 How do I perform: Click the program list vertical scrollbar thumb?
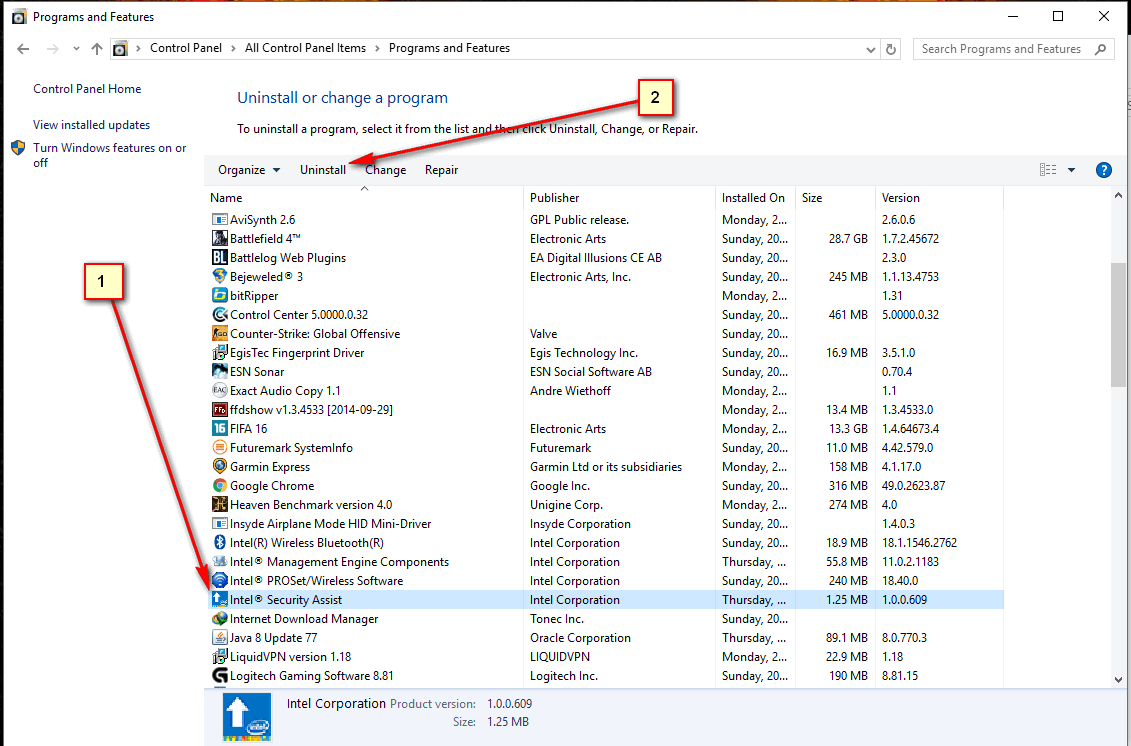pos(1117,325)
